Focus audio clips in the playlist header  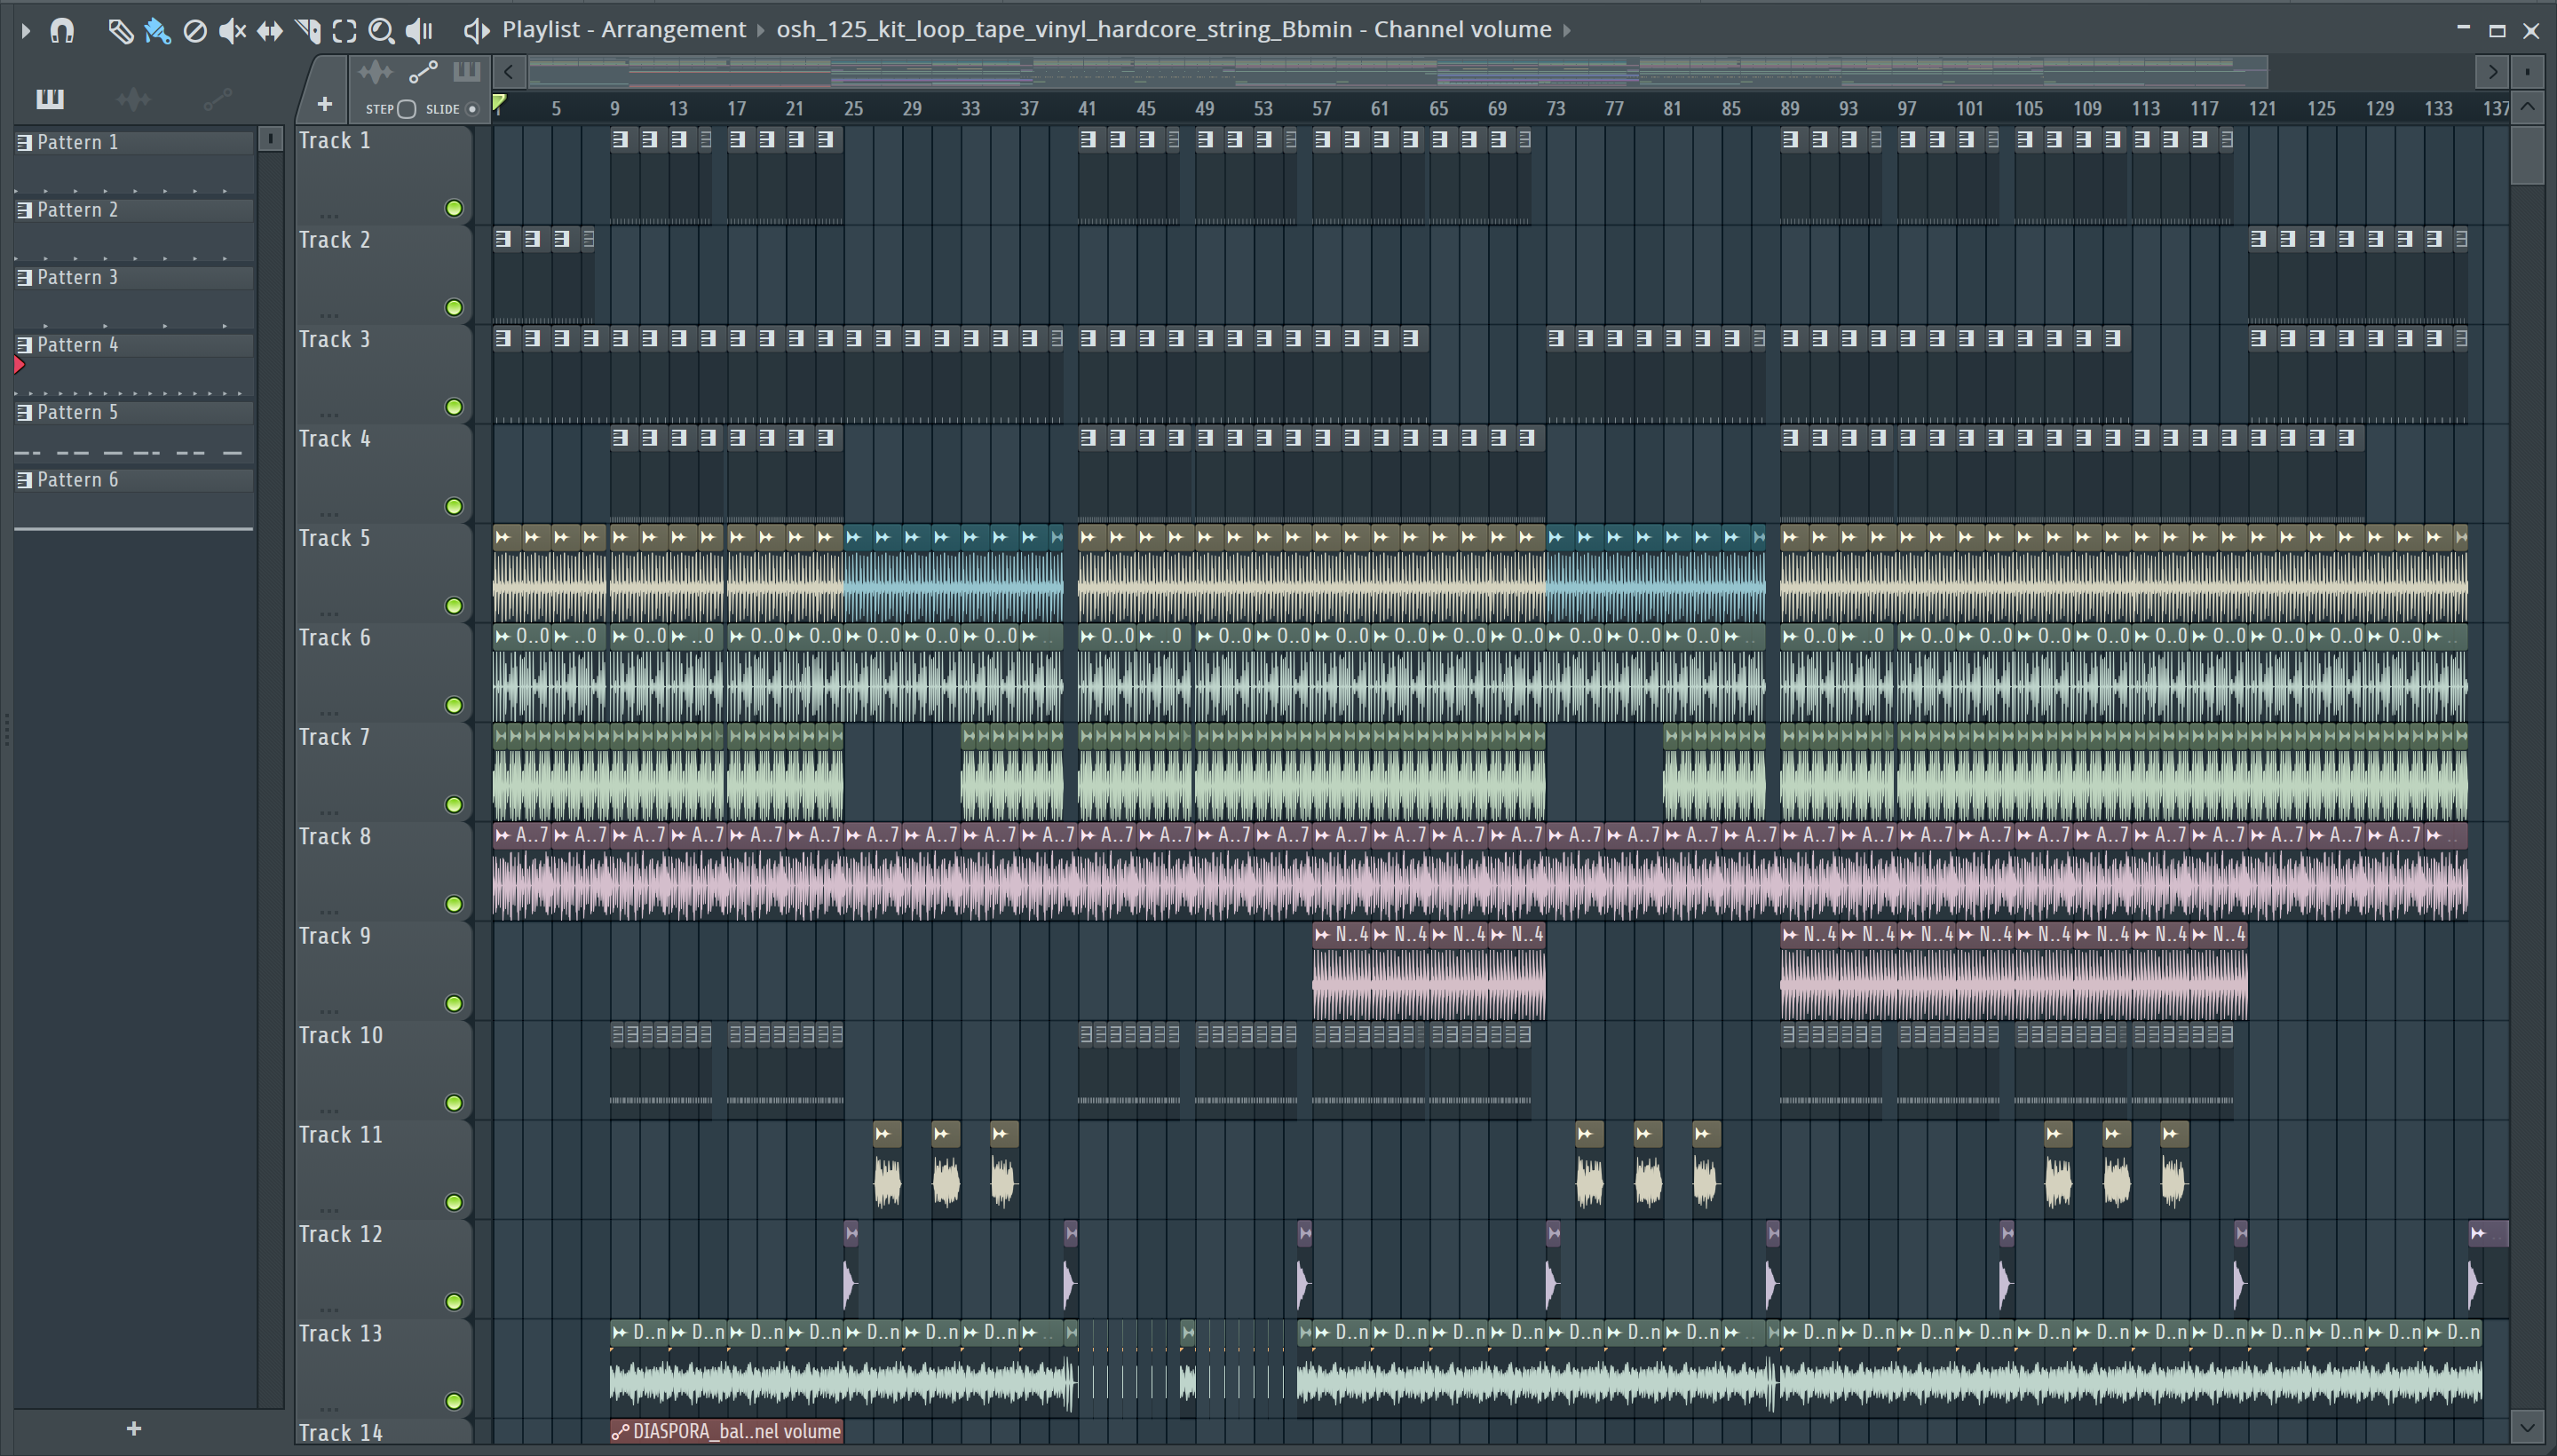click(x=376, y=72)
